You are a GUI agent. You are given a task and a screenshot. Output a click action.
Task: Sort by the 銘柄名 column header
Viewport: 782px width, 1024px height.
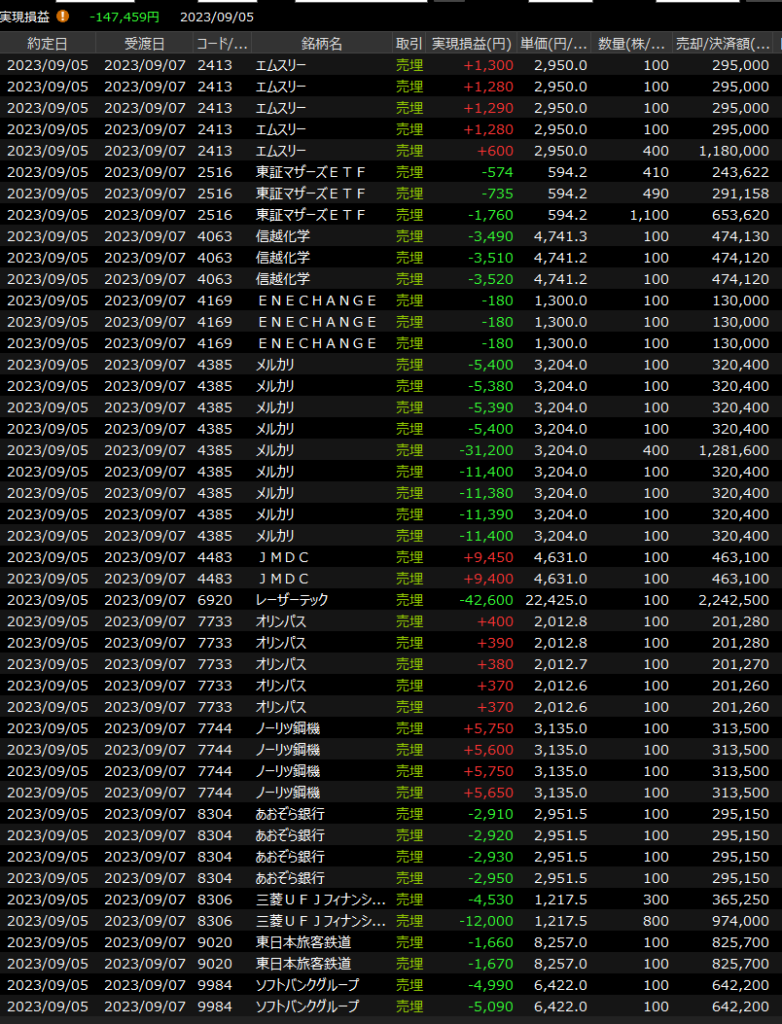(x=321, y=43)
